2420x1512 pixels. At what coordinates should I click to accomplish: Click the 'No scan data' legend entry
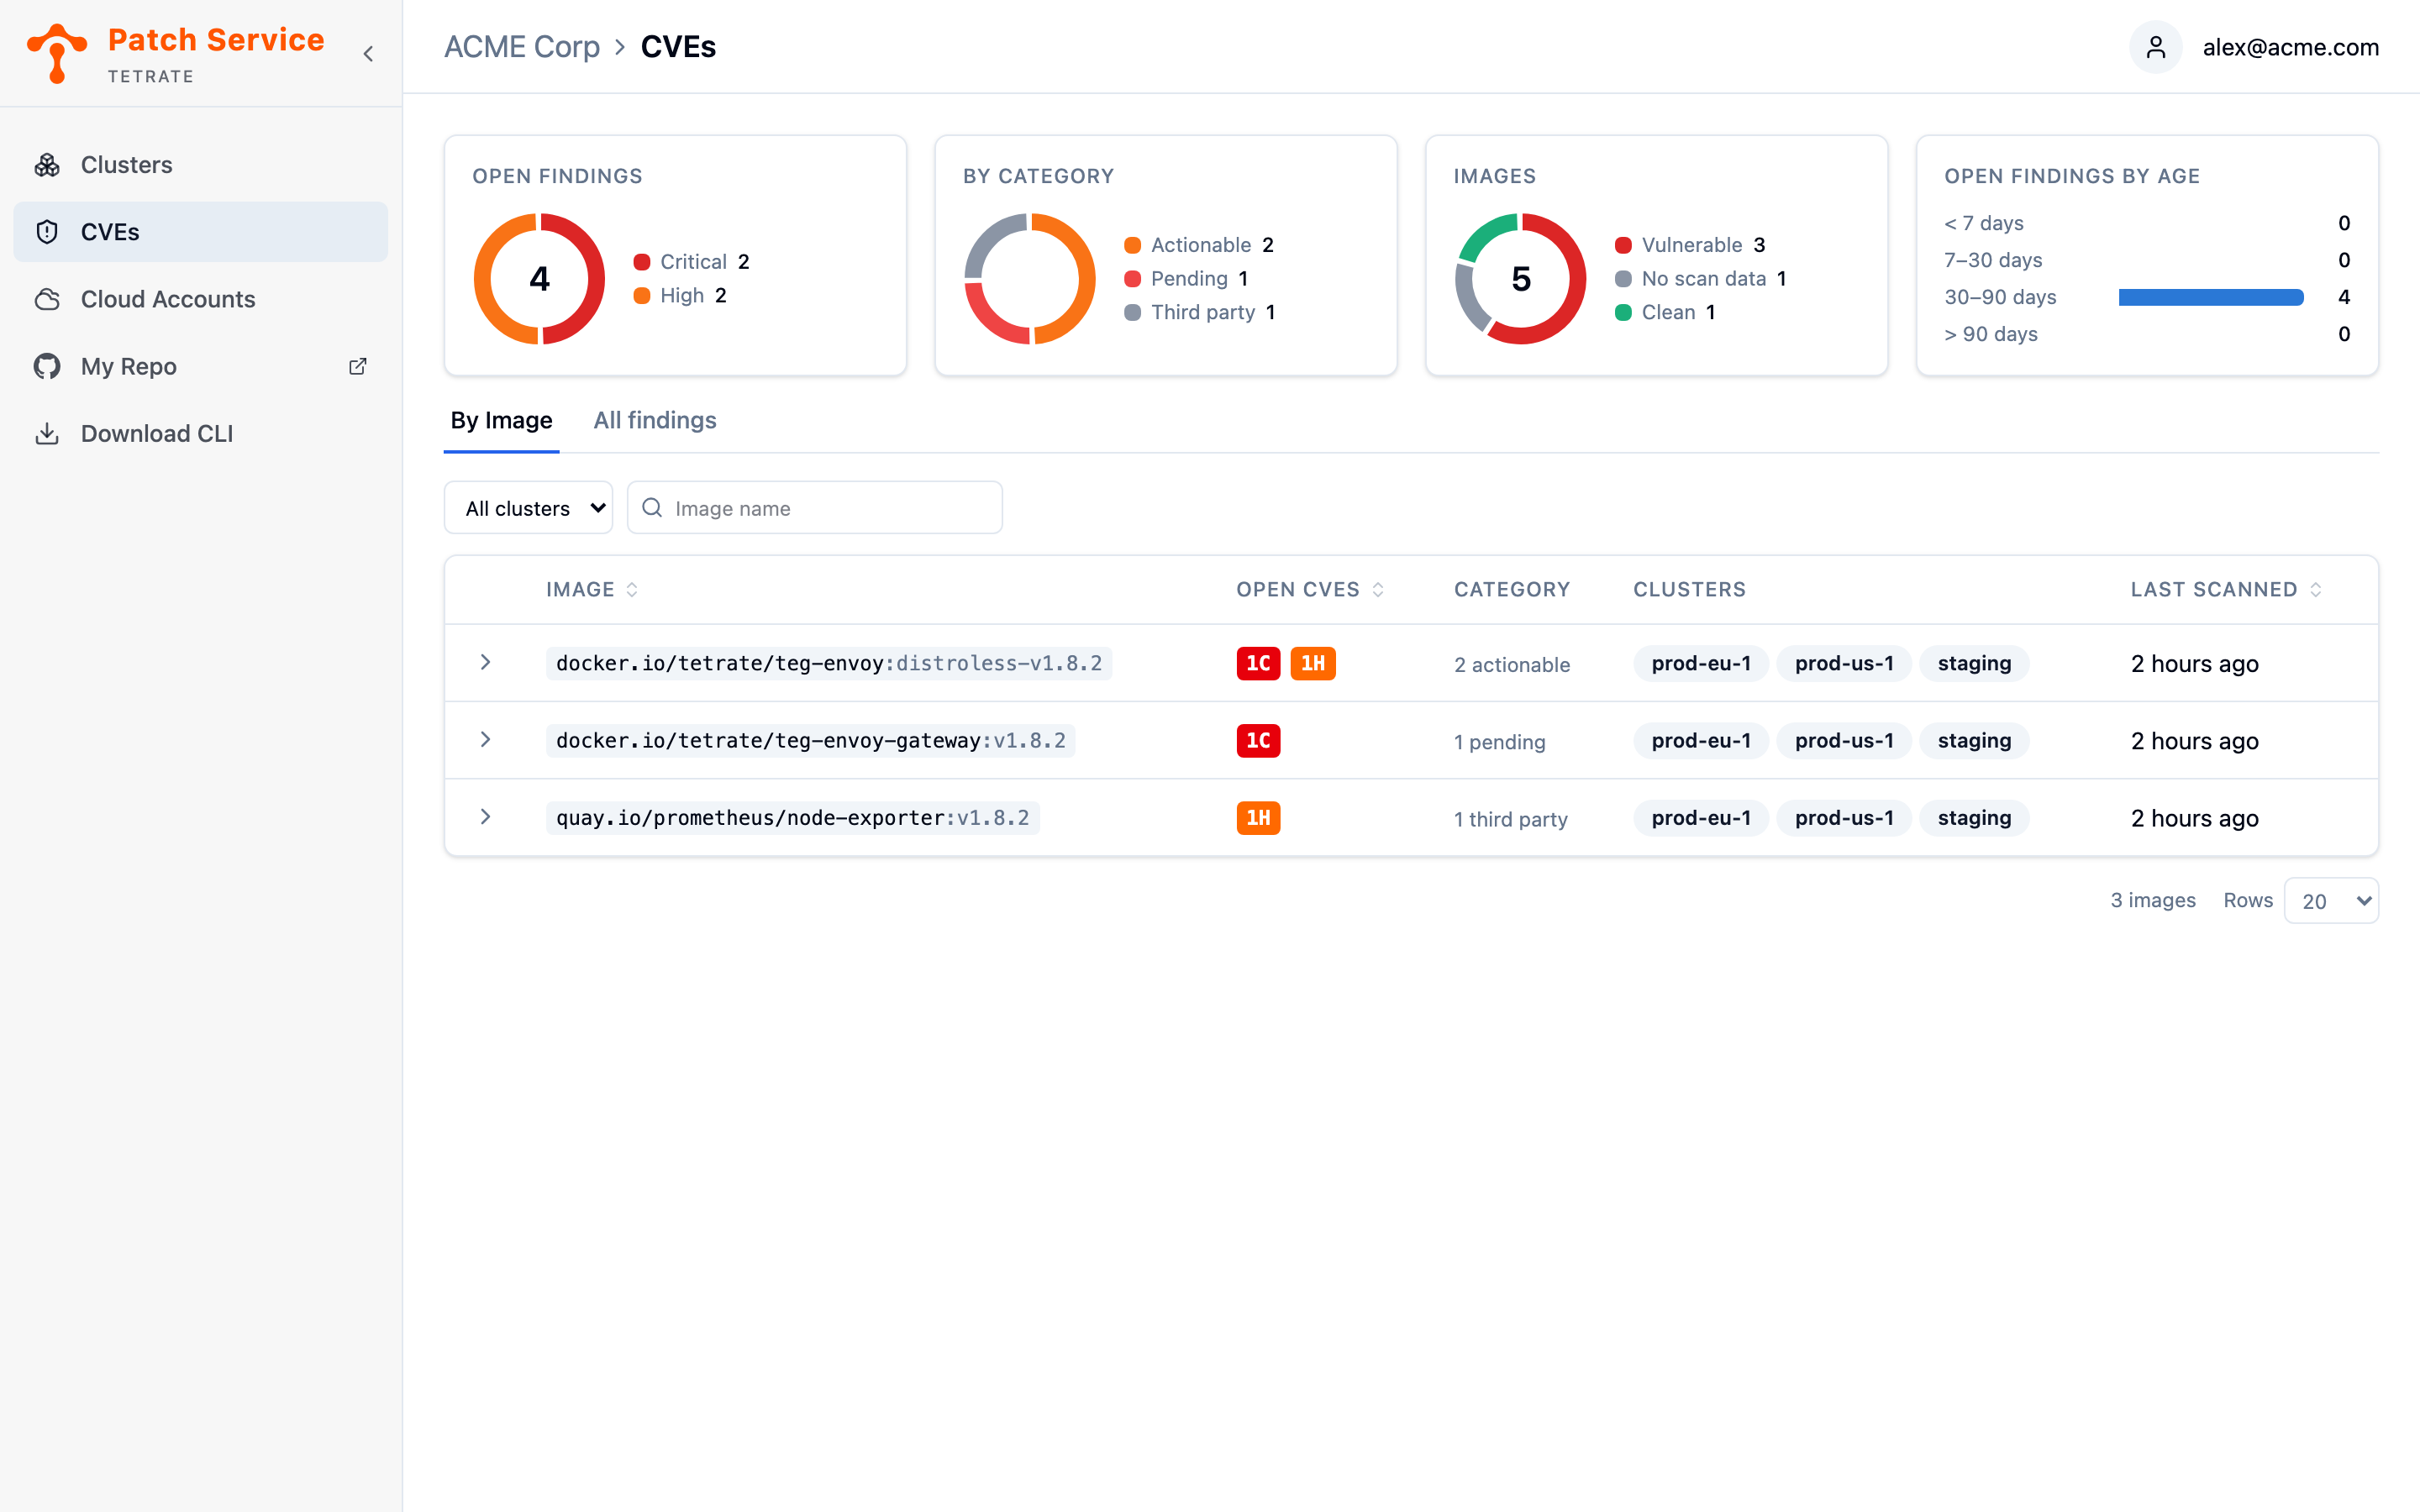(x=1700, y=279)
